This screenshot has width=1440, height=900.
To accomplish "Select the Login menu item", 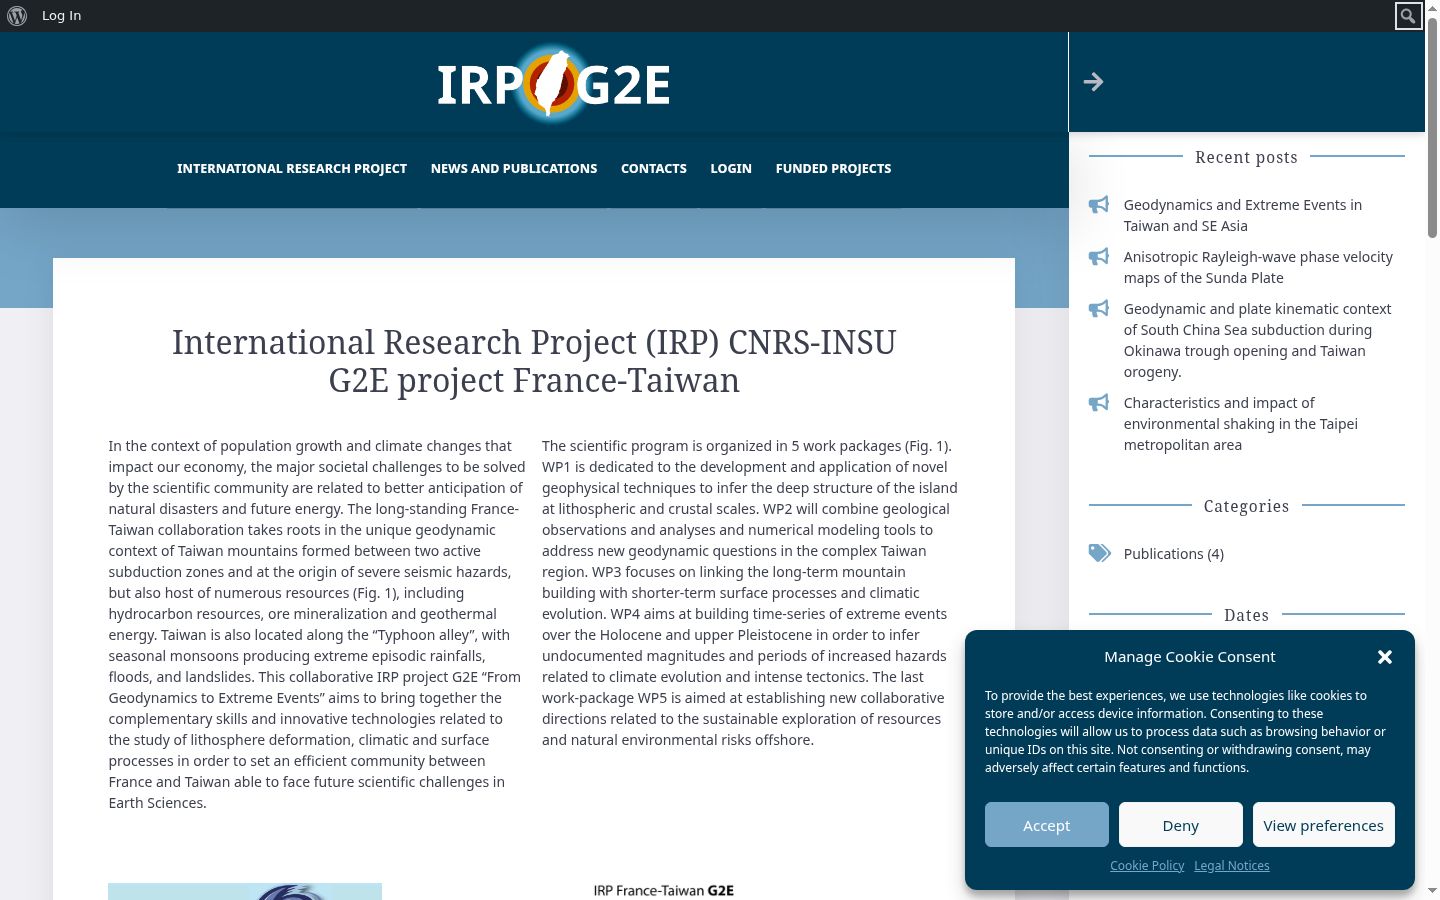I will pyautogui.click(x=731, y=168).
